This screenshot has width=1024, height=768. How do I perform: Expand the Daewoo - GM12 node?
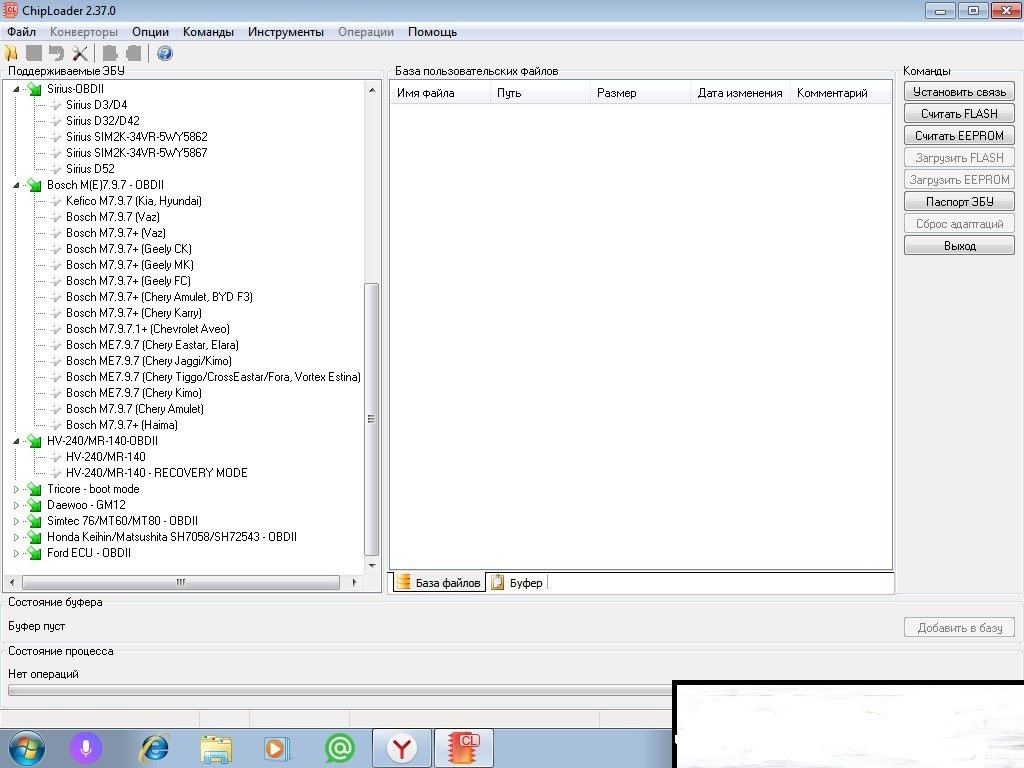16,505
